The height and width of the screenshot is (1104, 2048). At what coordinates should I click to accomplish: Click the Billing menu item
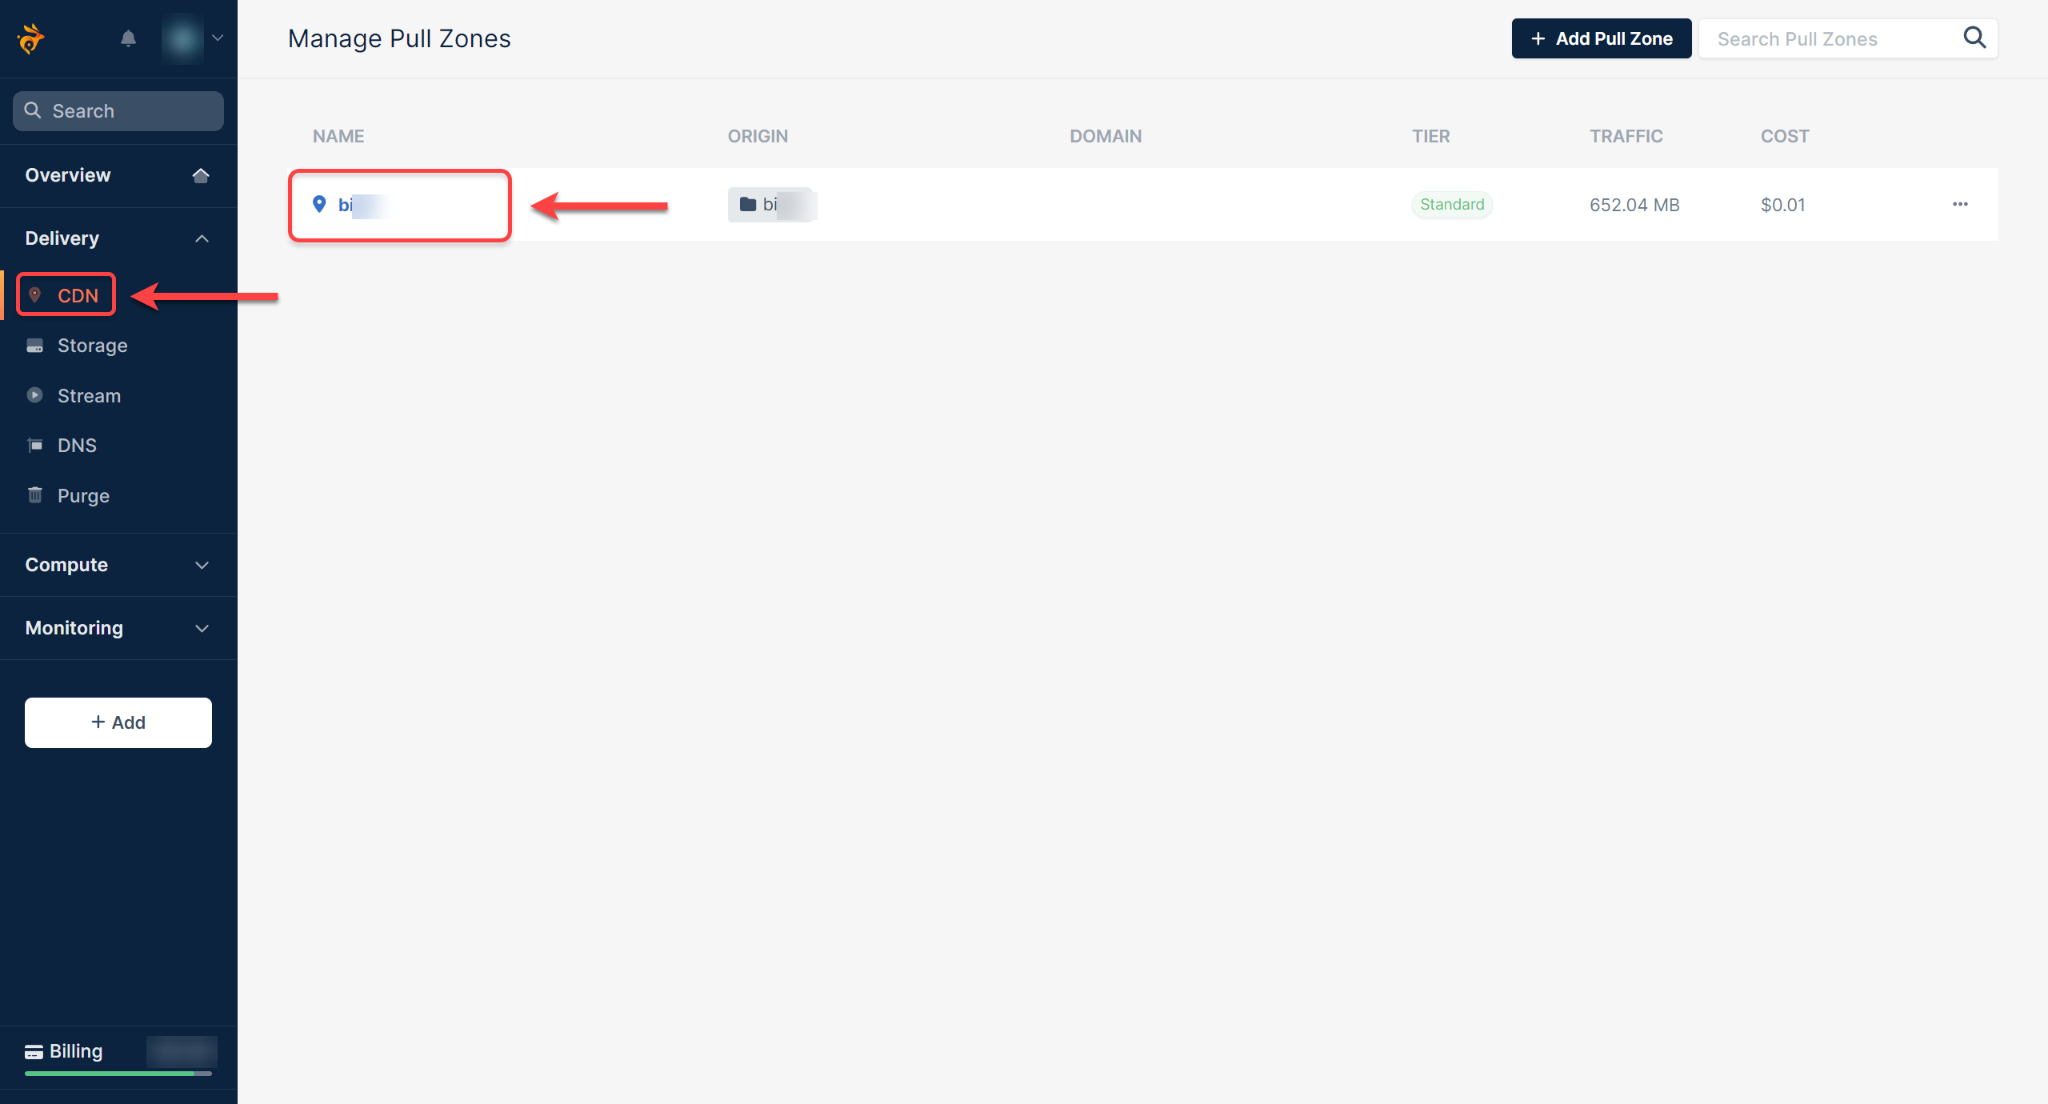[75, 1051]
